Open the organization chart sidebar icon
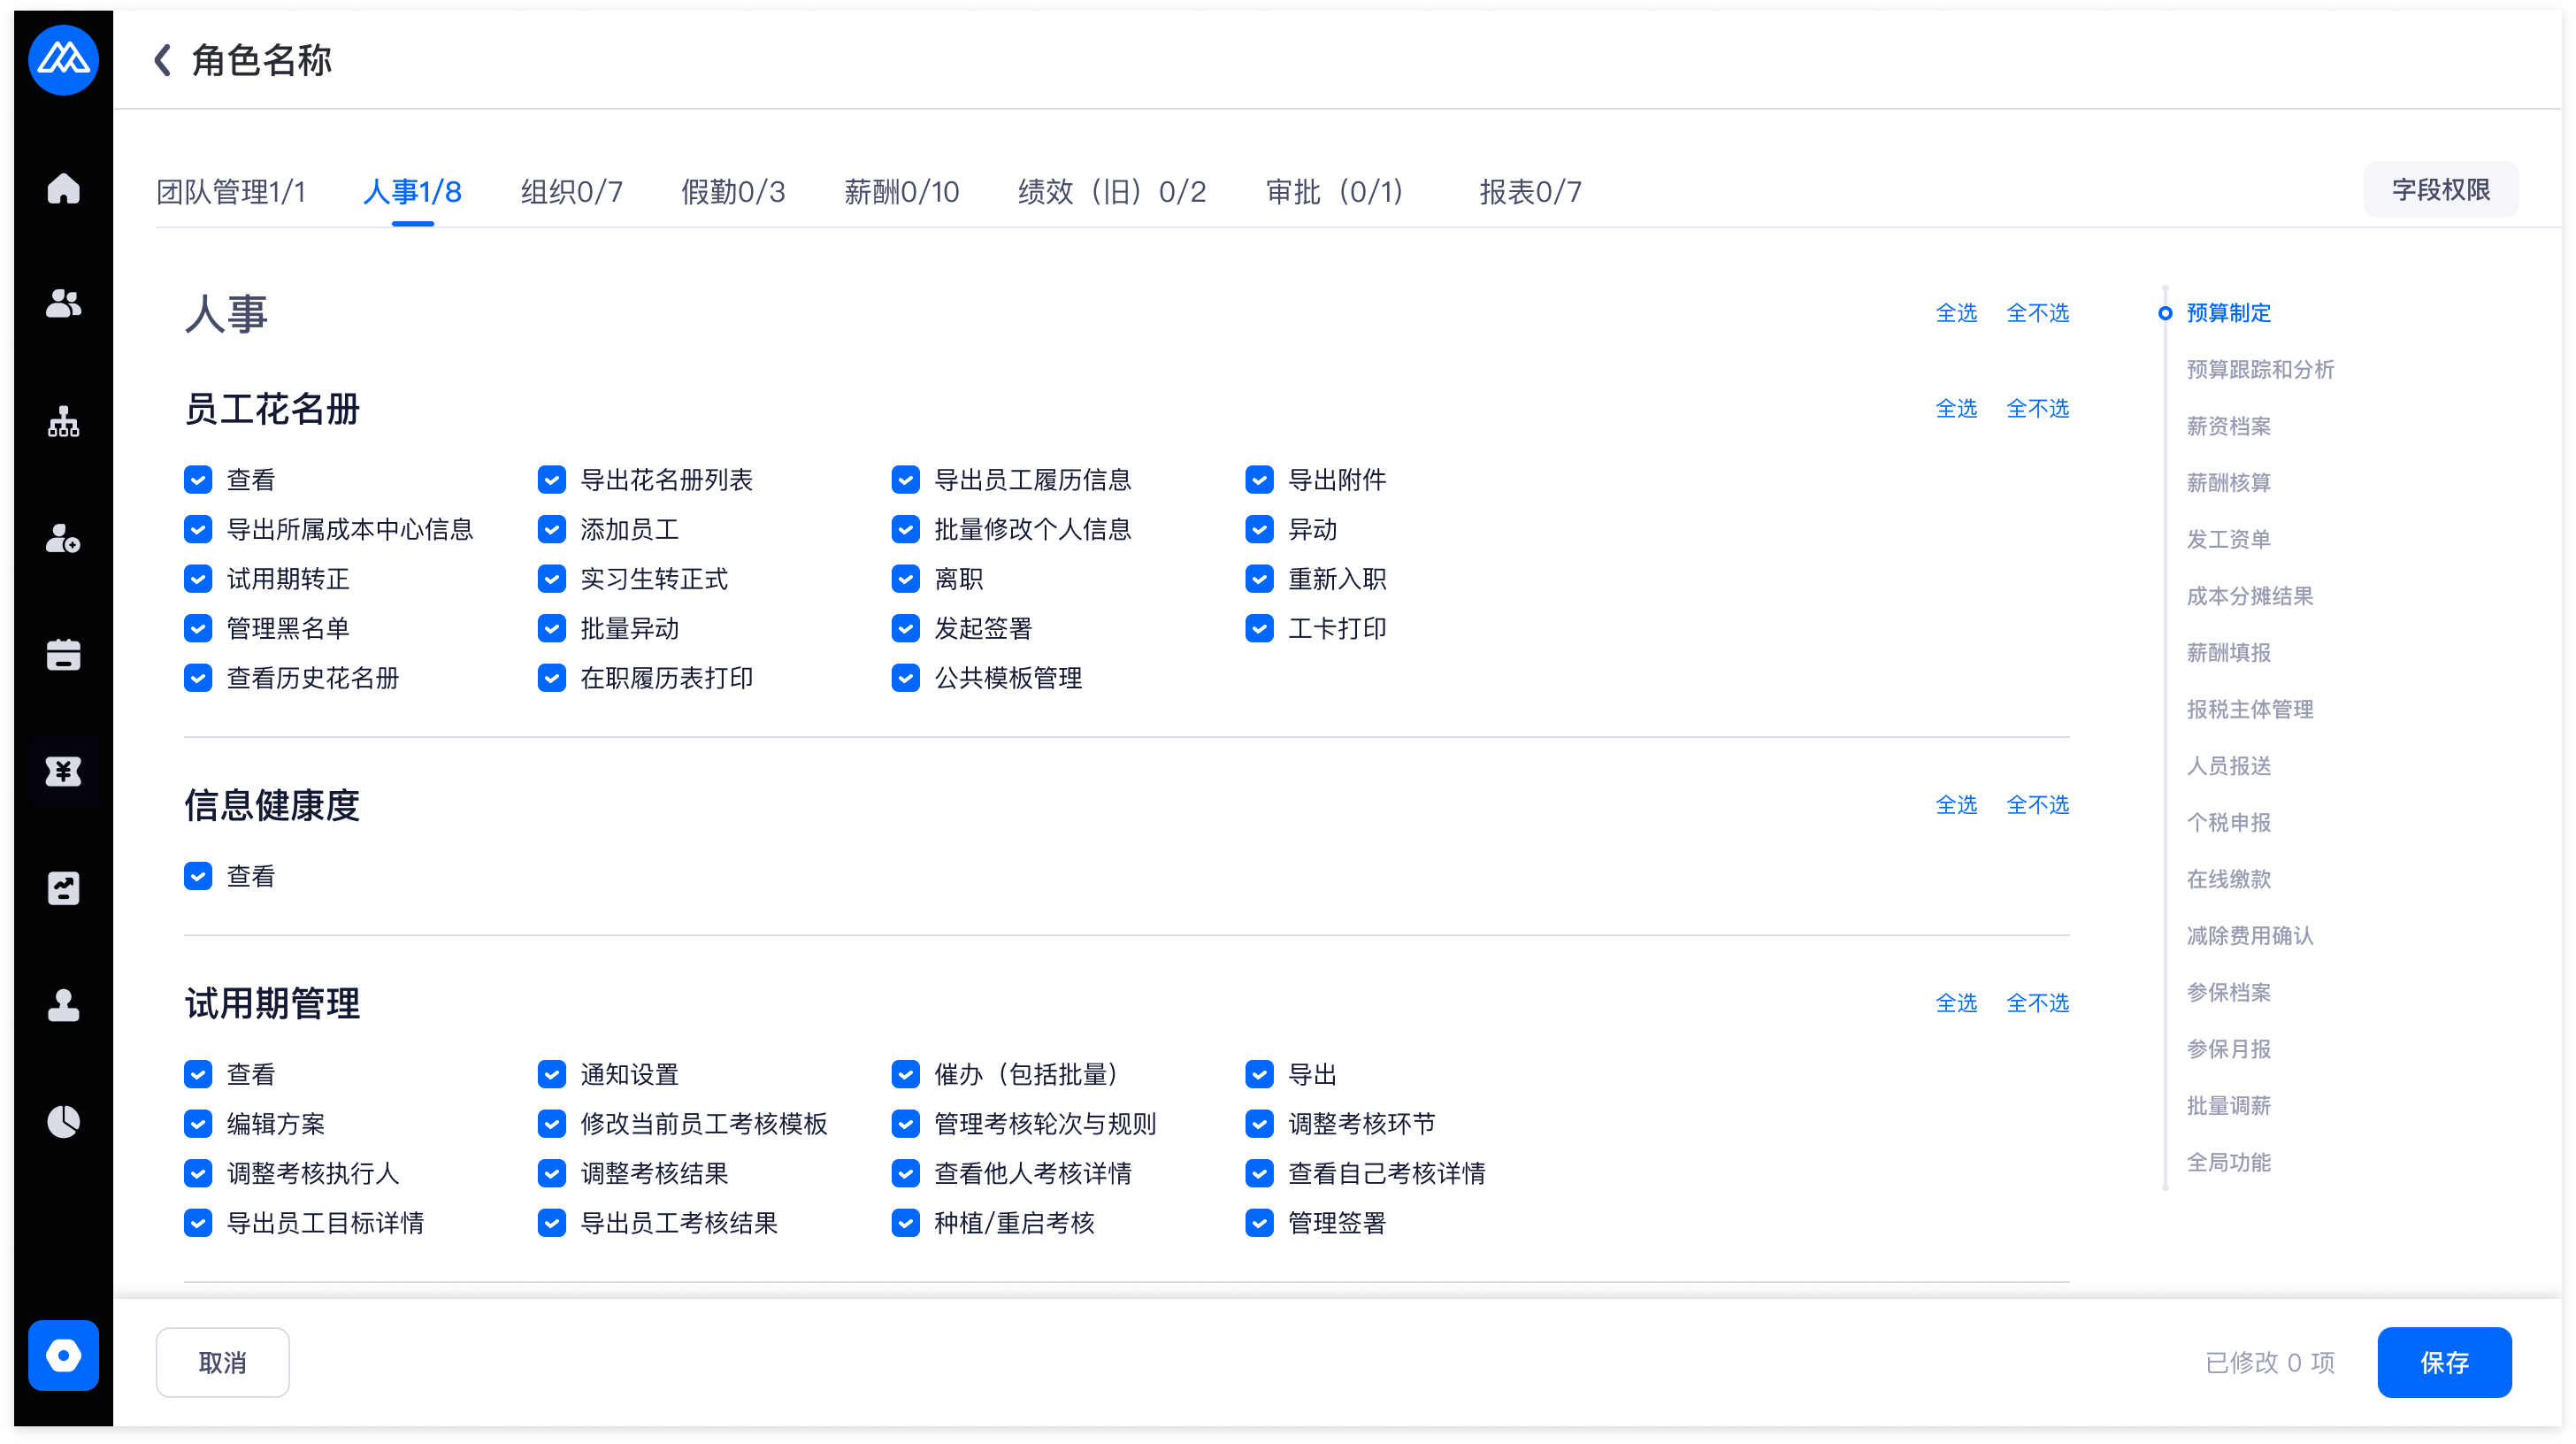The image size is (2576, 1444). pos(63,421)
